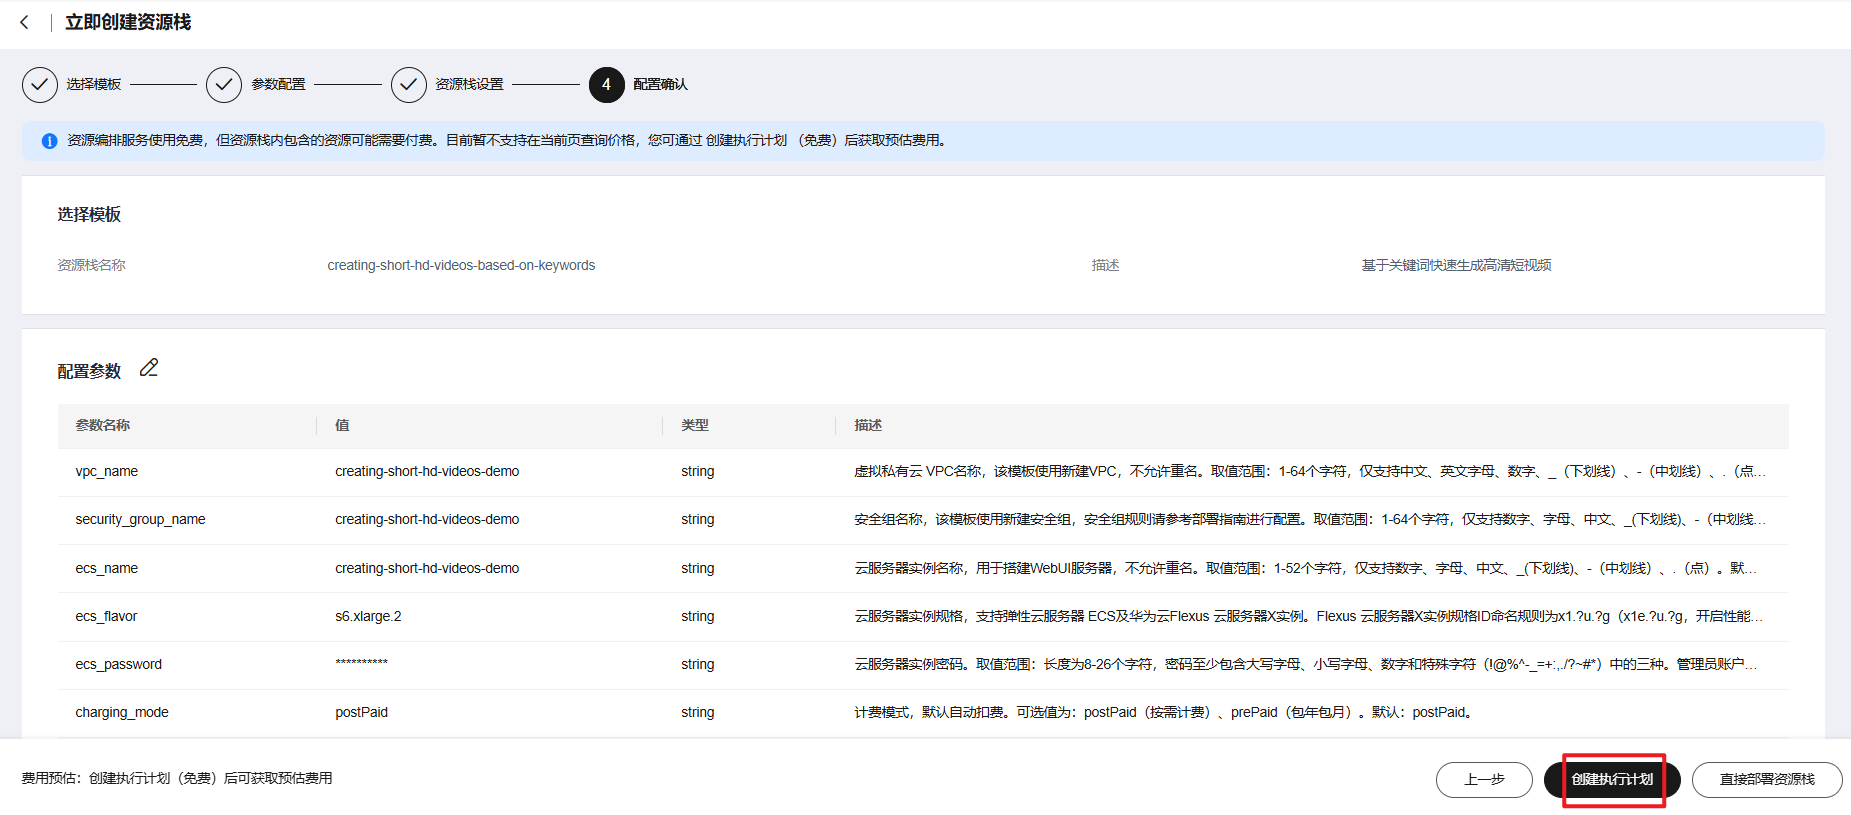1851x815 pixels.
Task: Click the 资源栈设置 step checkmark circle
Action: pos(409,85)
